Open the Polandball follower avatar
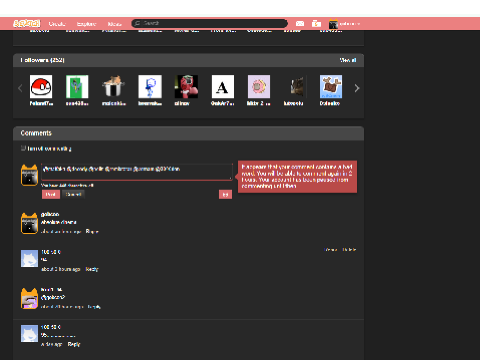This screenshot has width=480, height=360. click(x=41, y=86)
